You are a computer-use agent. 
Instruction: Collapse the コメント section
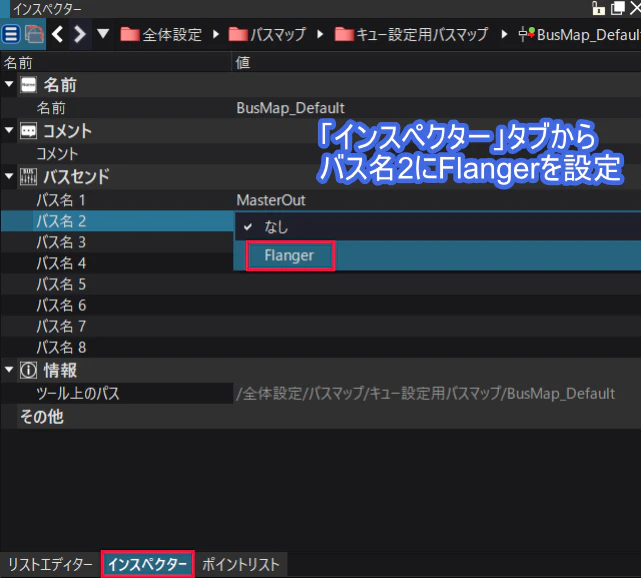pos(9,130)
